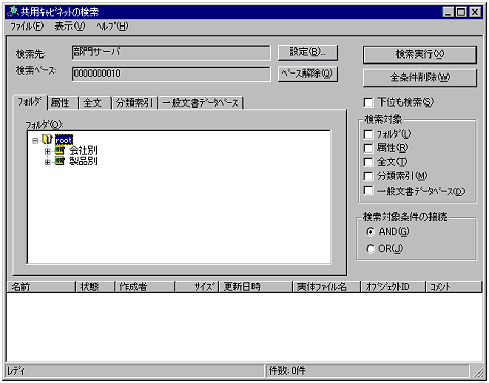Select the AND(G) radio button

pyautogui.click(x=370, y=232)
